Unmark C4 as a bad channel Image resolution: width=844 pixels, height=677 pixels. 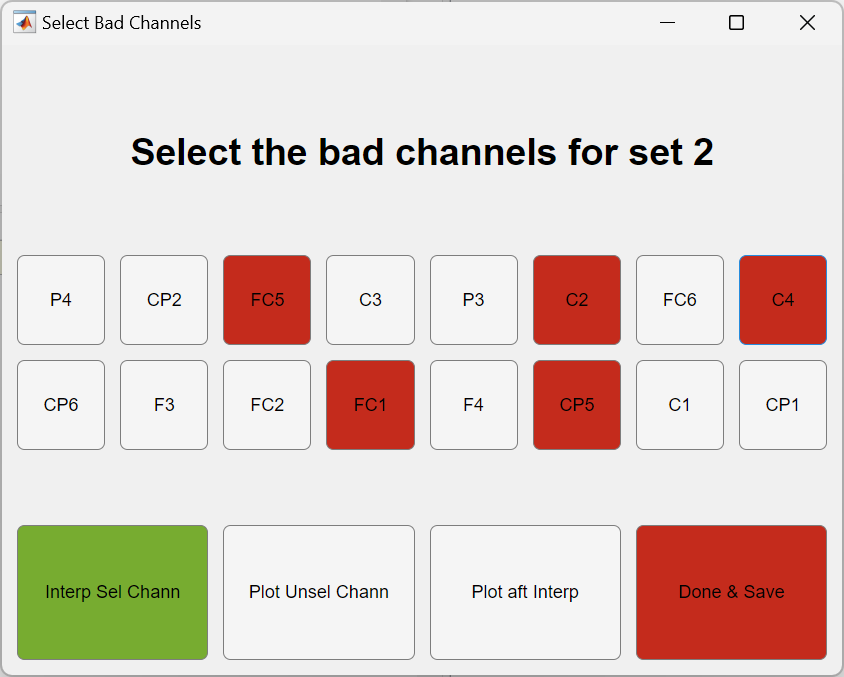(x=783, y=300)
